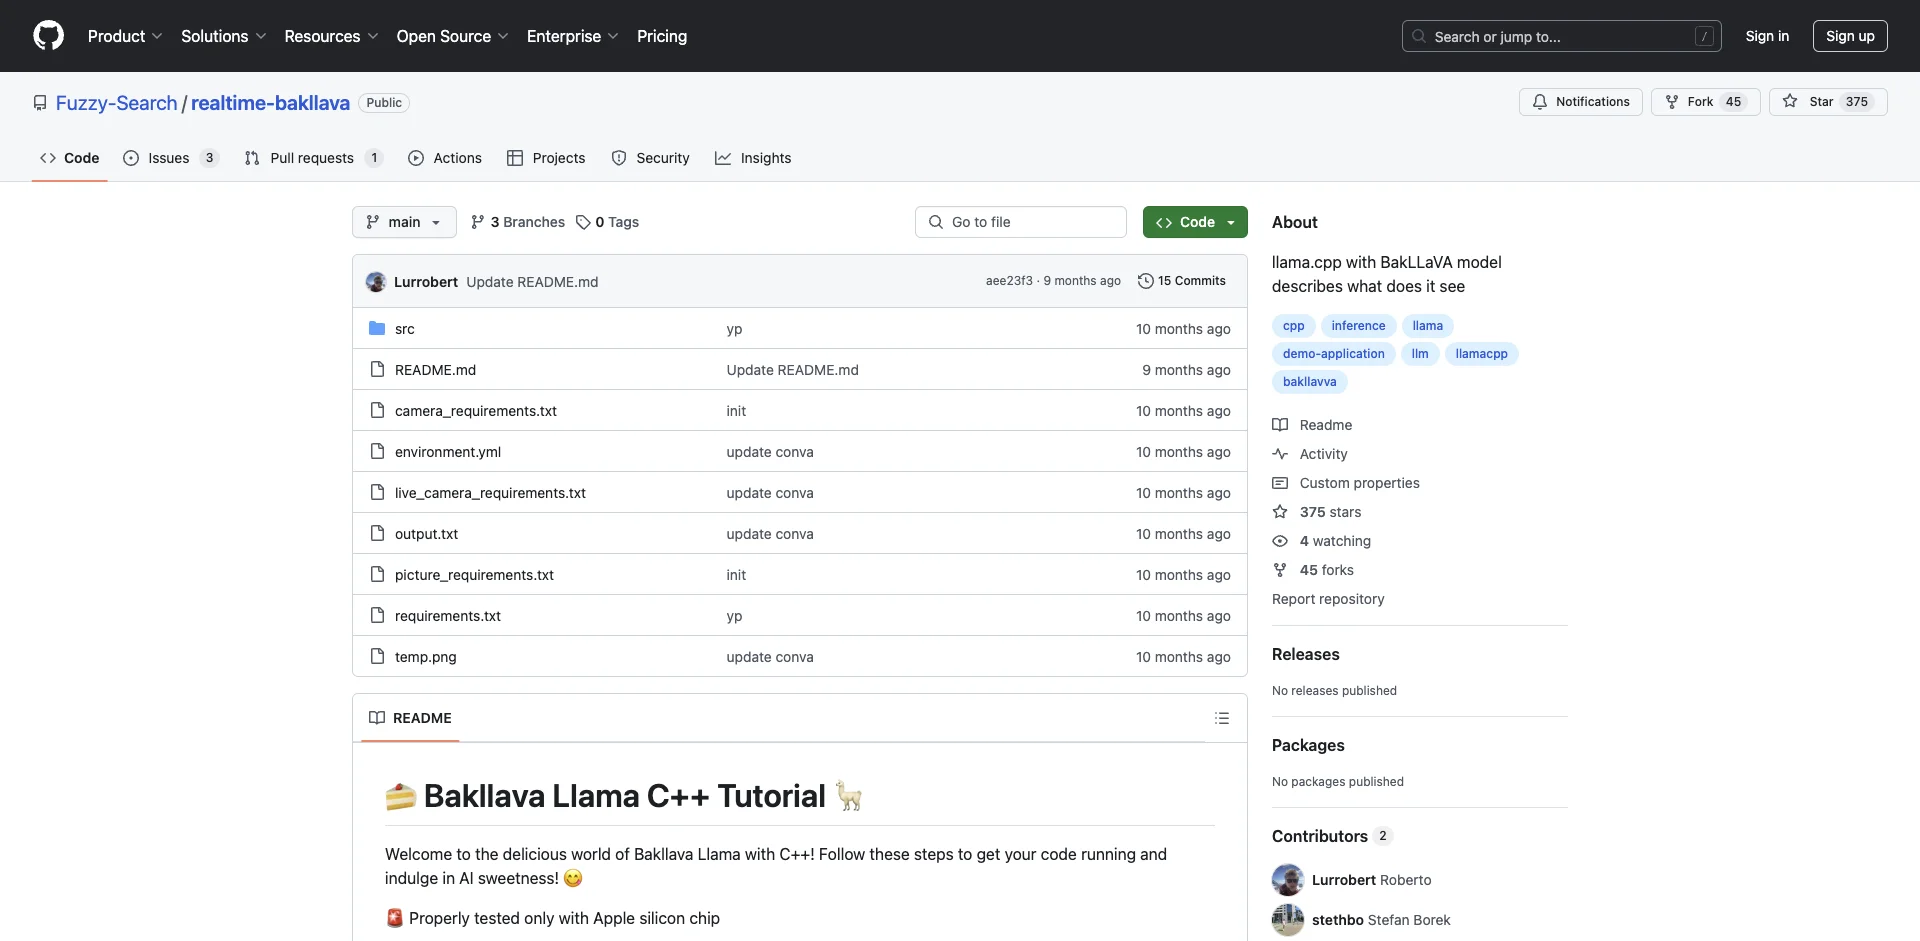This screenshot has width=1920, height=941.
Task: Open the Contributors heading link
Action: [x=1319, y=836]
